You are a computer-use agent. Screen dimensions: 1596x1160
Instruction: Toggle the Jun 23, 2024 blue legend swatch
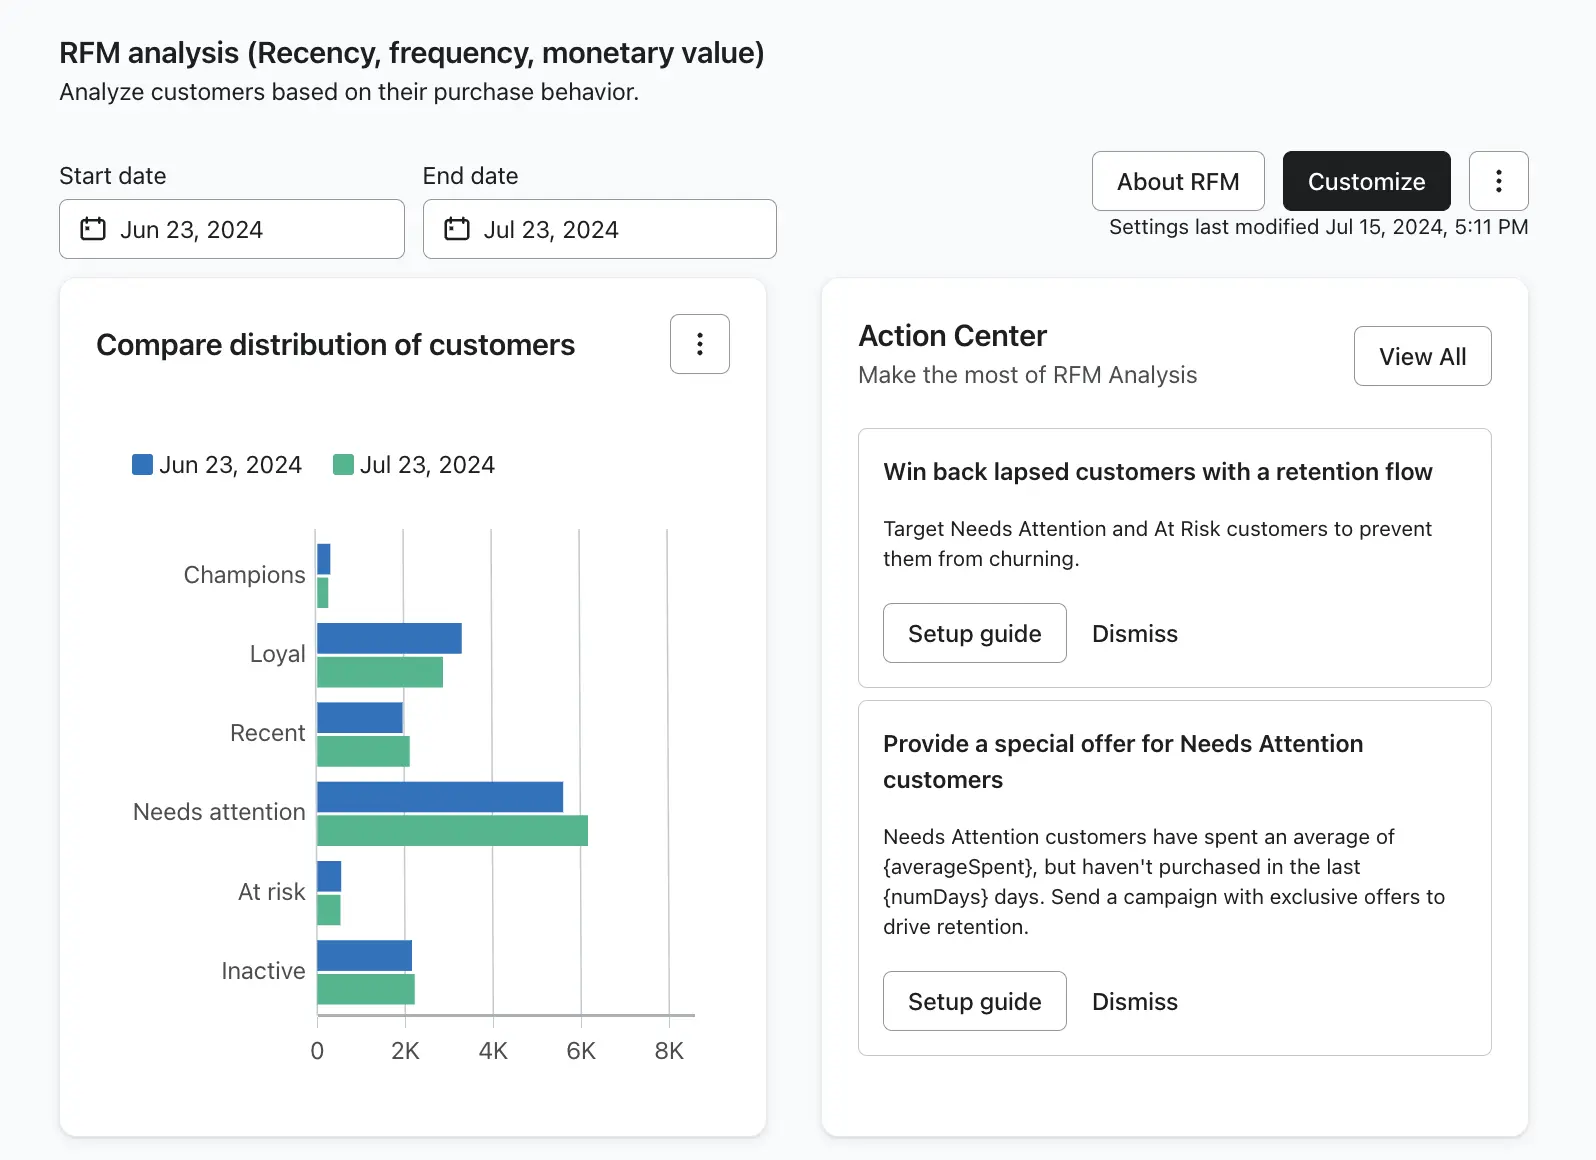pyautogui.click(x=143, y=465)
